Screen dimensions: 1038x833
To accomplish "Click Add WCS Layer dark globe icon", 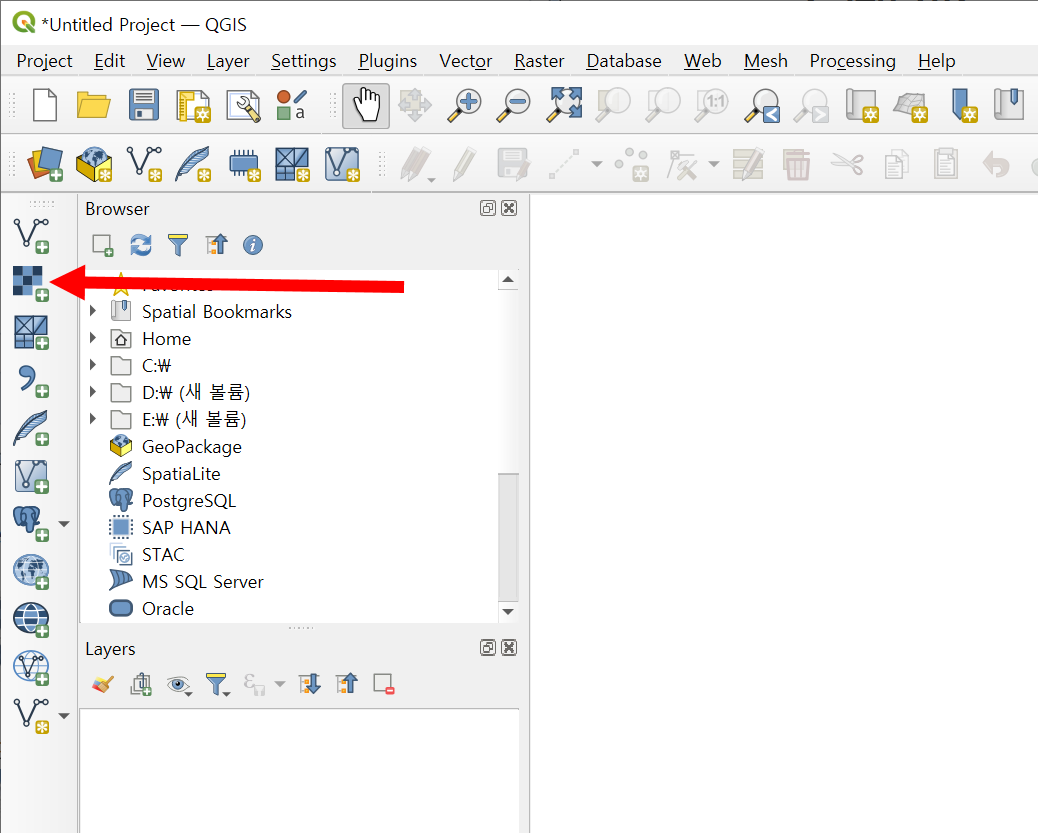I will (x=31, y=620).
